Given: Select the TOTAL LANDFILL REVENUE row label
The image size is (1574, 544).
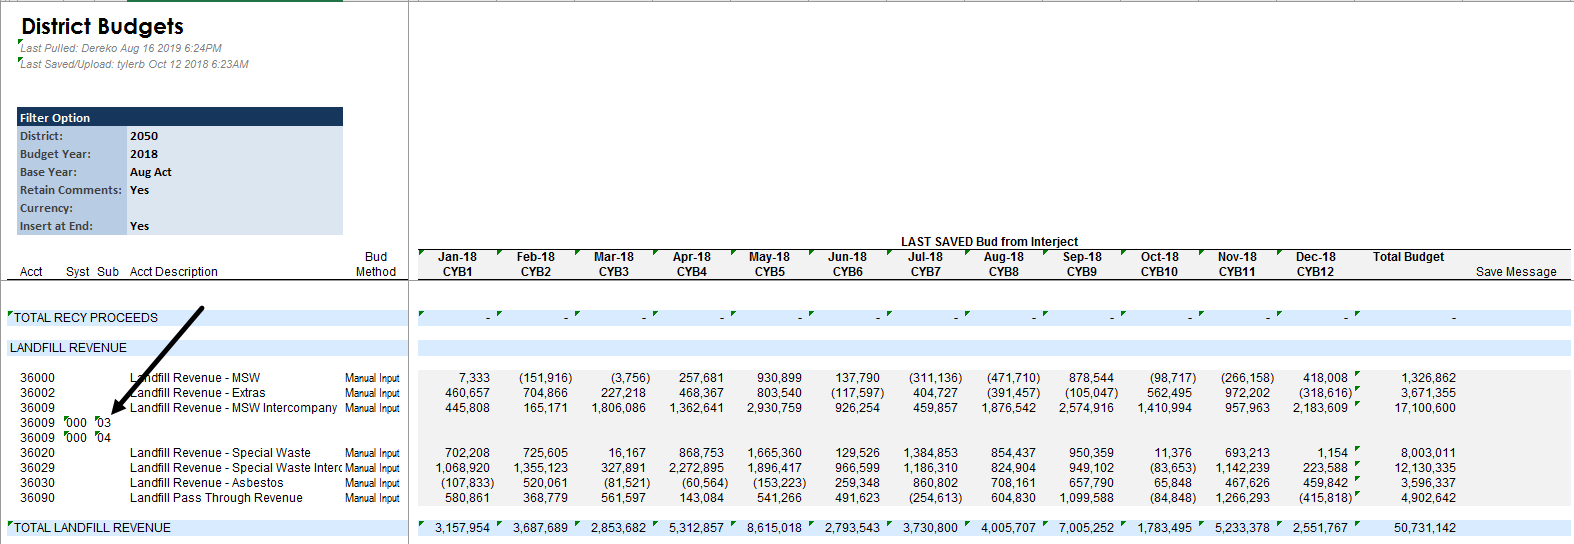Looking at the screenshot, I should point(92,528).
